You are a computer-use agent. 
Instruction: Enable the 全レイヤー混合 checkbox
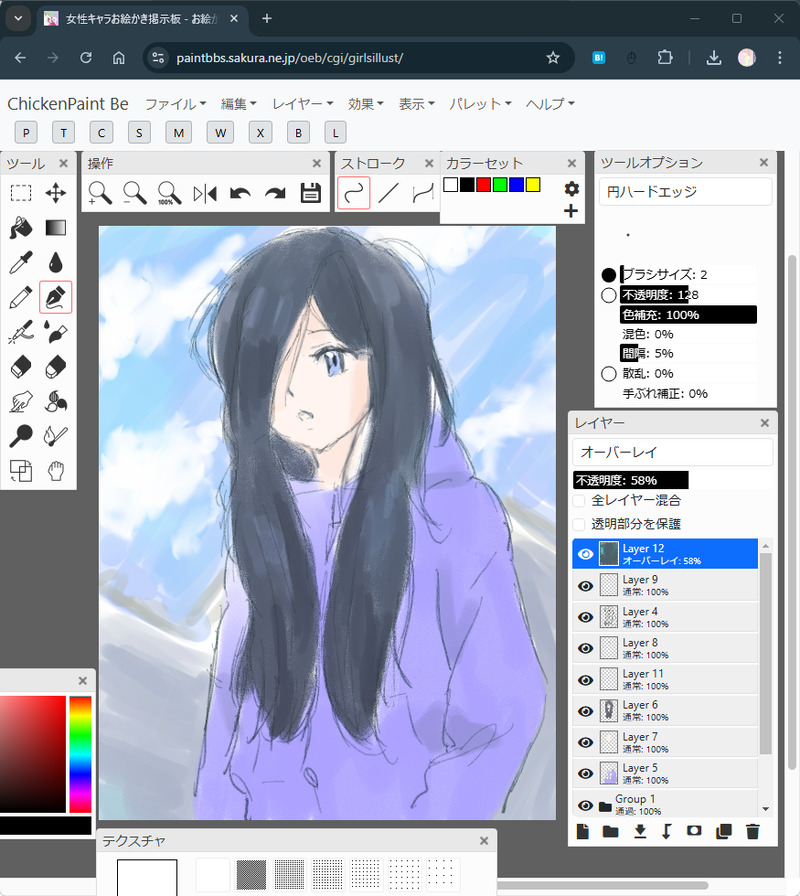click(579, 500)
